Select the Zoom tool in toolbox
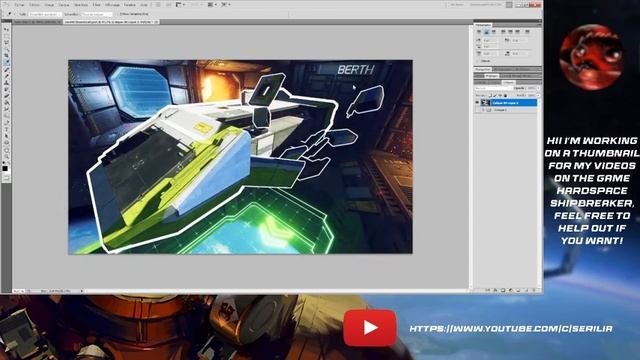This screenshot has width=640, height=360. [6, 156]
